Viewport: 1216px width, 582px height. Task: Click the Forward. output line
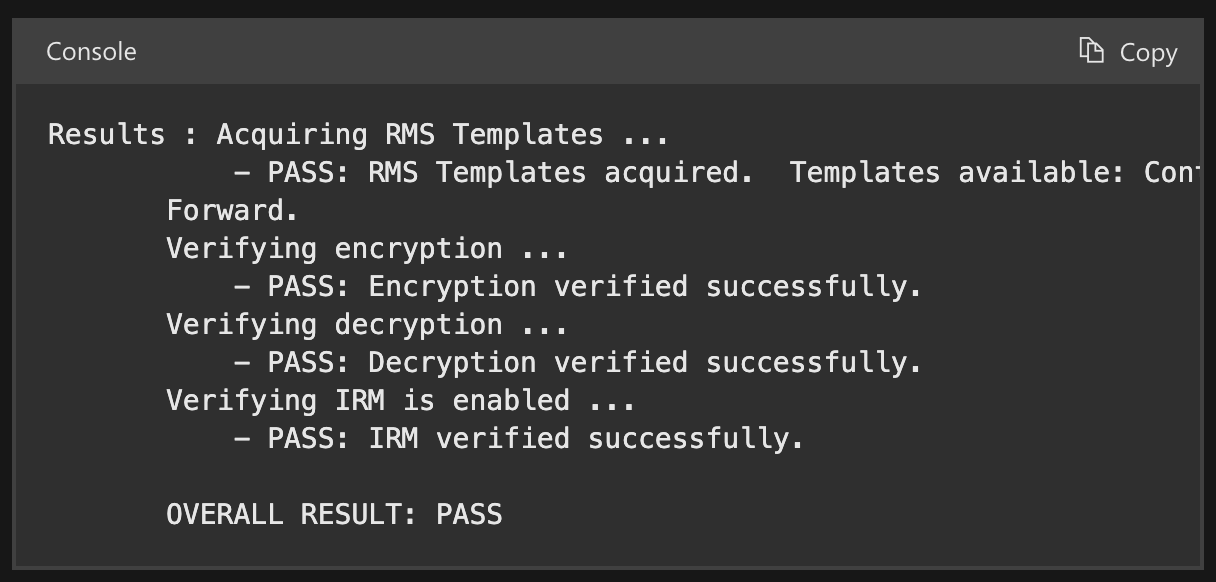click(232, 210)
